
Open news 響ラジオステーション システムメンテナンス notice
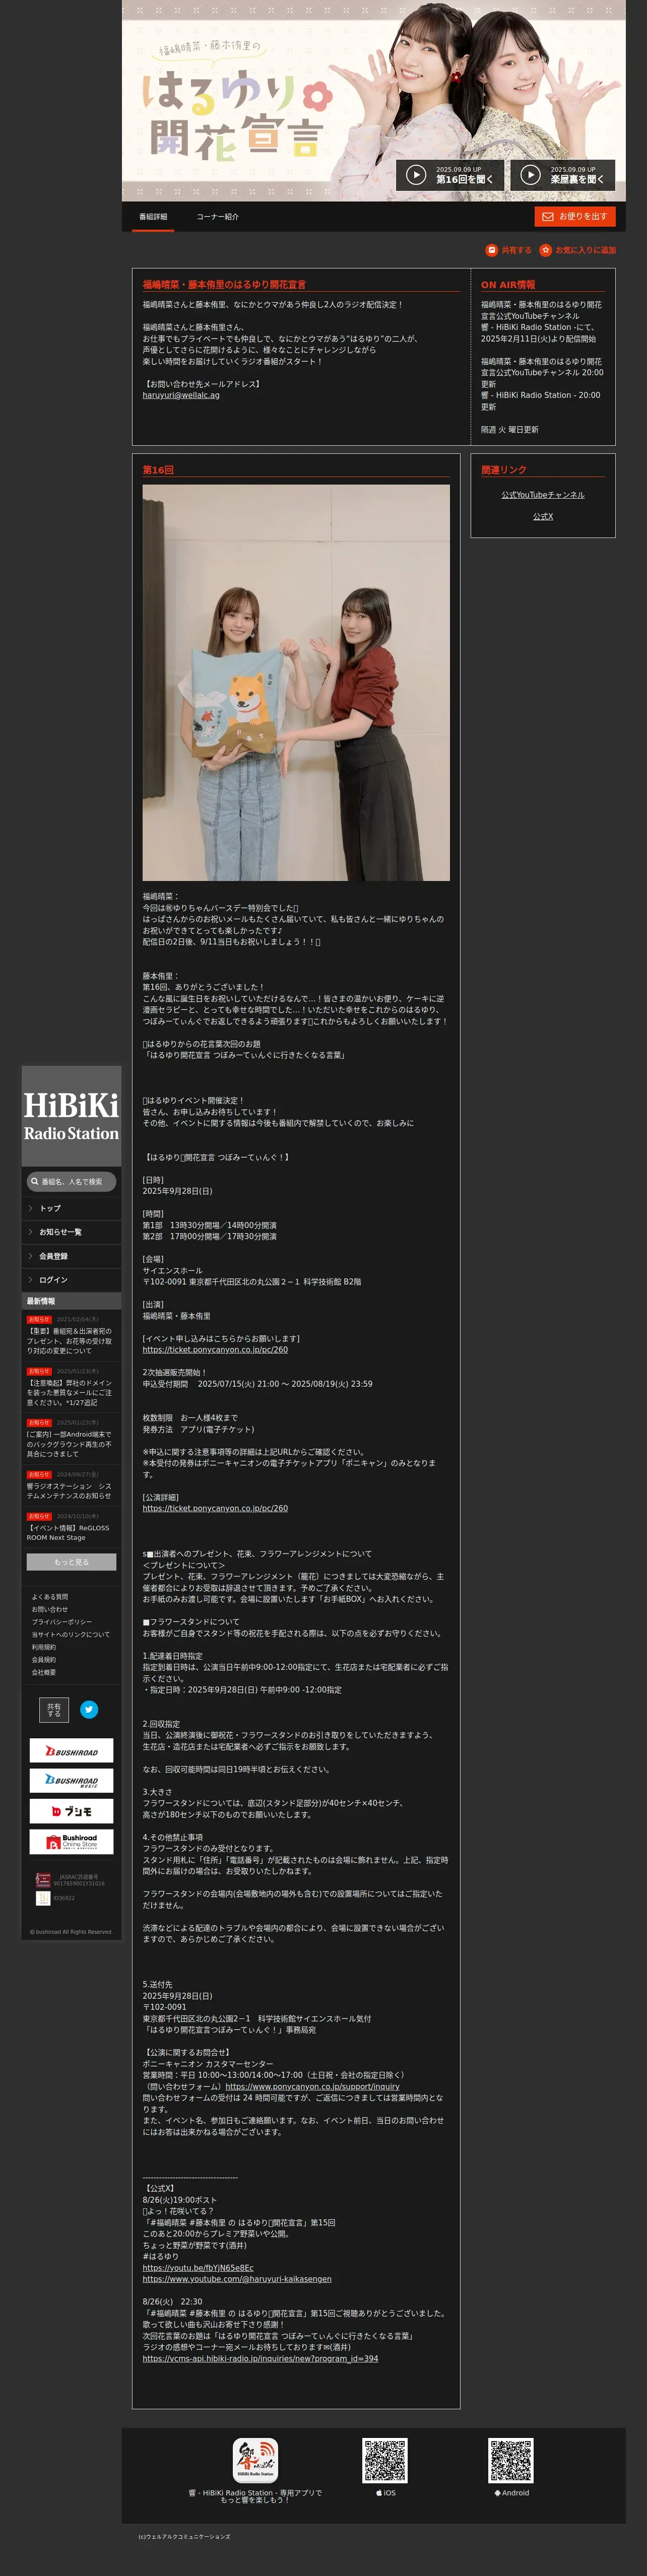point(70,1491)
